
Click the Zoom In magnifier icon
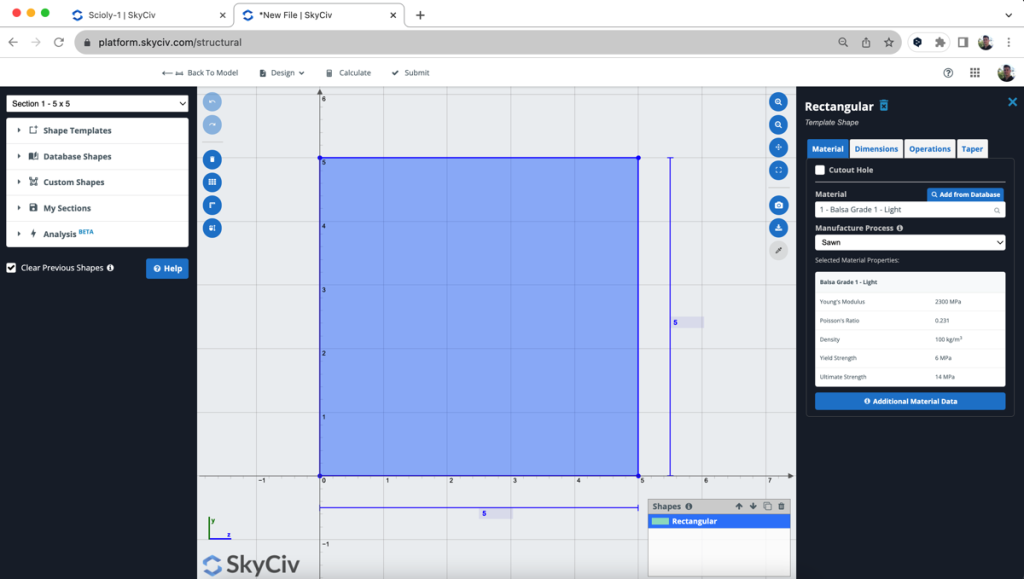(x=779, y=101)
